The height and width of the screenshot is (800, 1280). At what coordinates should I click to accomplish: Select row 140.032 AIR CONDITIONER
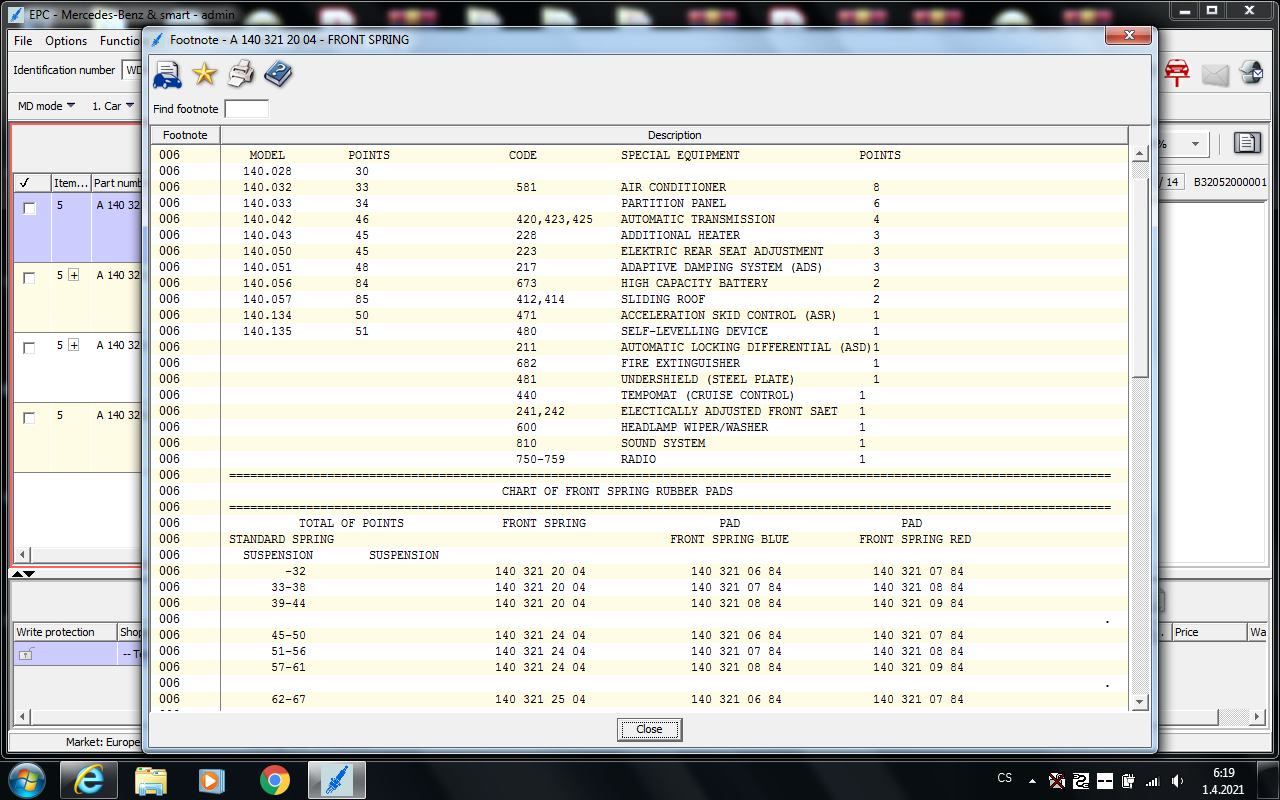[x=639, y=187]
